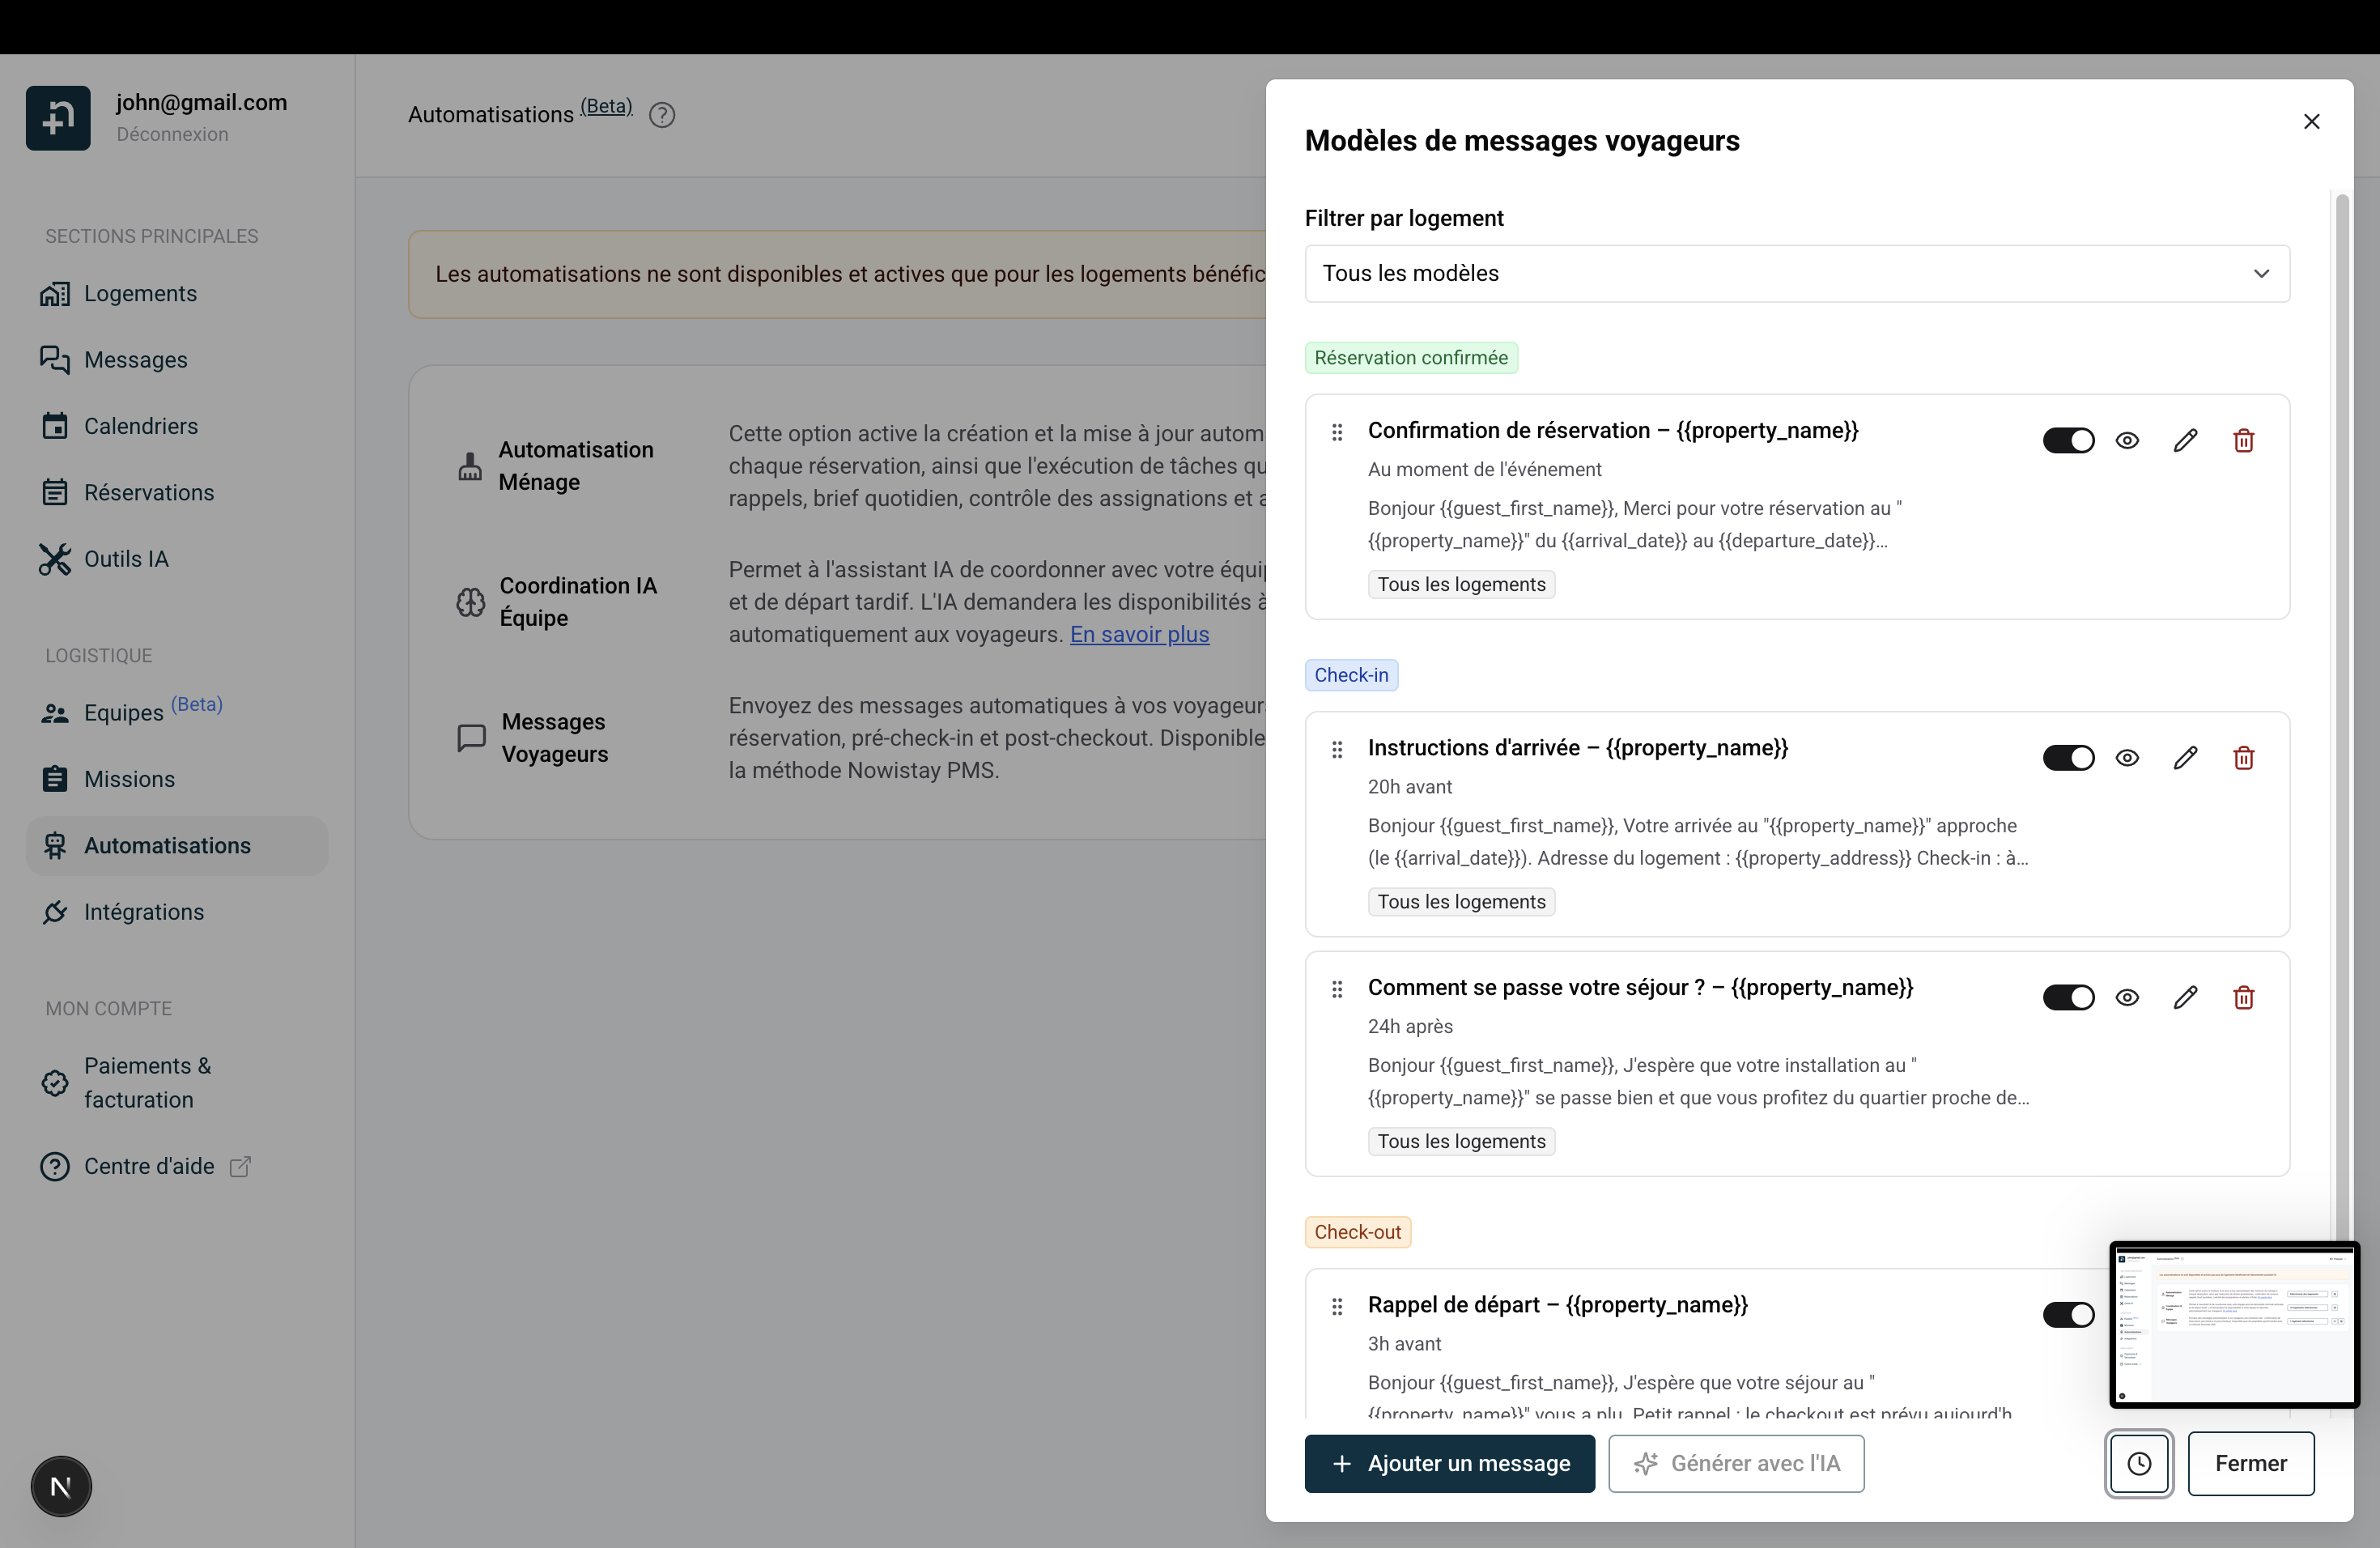Open Centre d'aide from the sidebar

click(x=148, y=1166)
